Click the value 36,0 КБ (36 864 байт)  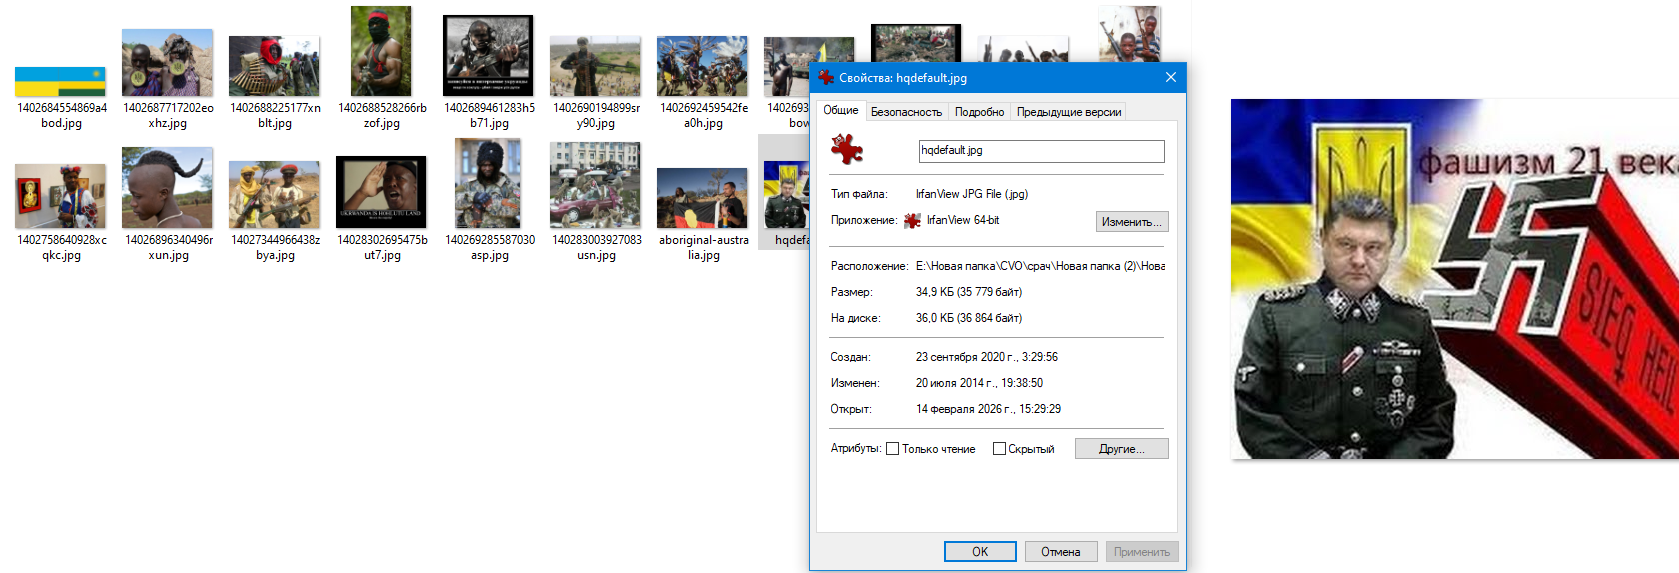tap(969, 318)
